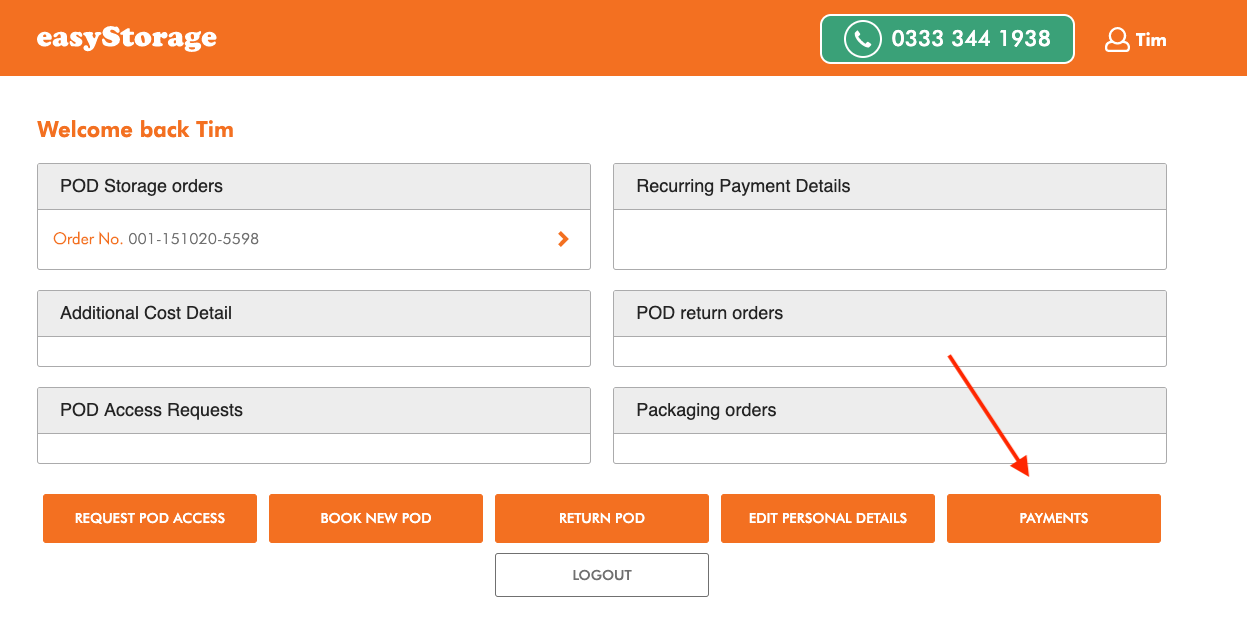This screenshot has height=620, width=1247.
Task: Open Order No. 001-151020-5598
Action: click(156, 239)
